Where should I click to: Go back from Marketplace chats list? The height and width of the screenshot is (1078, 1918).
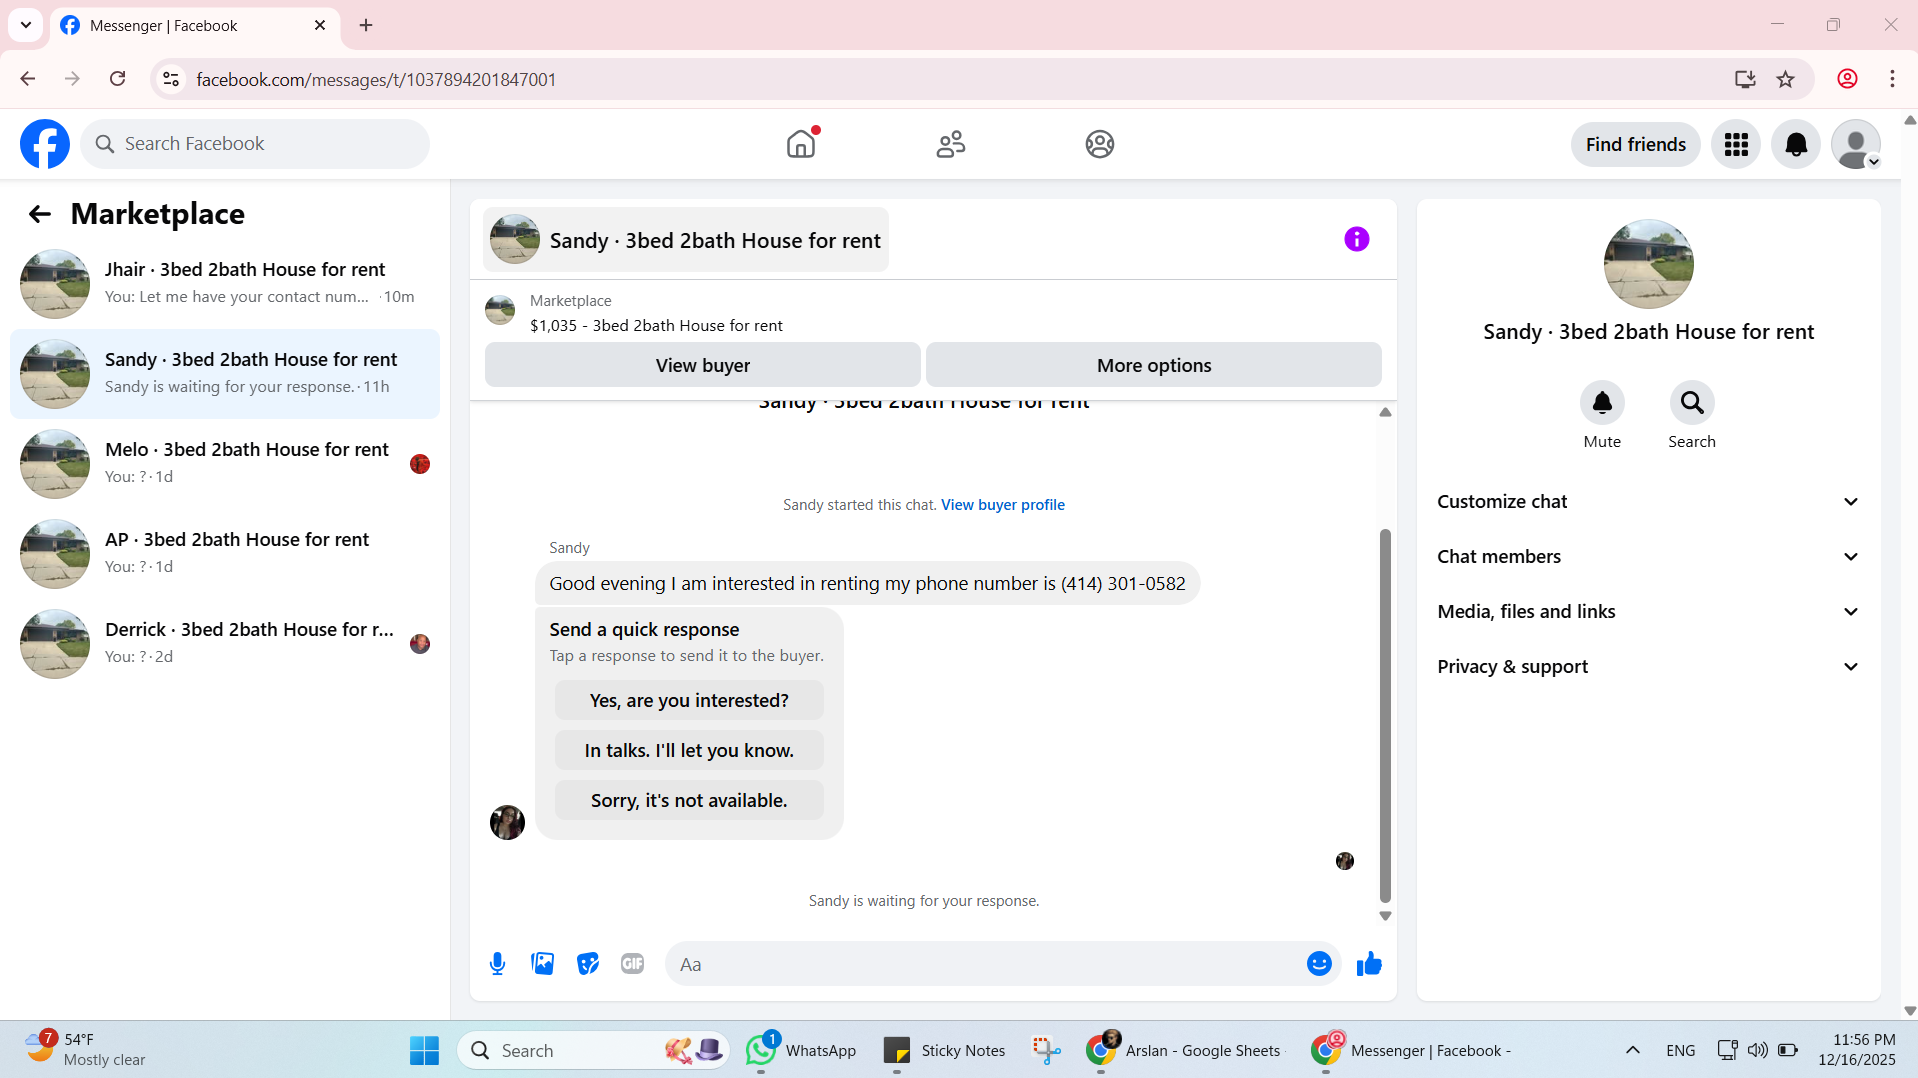tap(40, 214)
